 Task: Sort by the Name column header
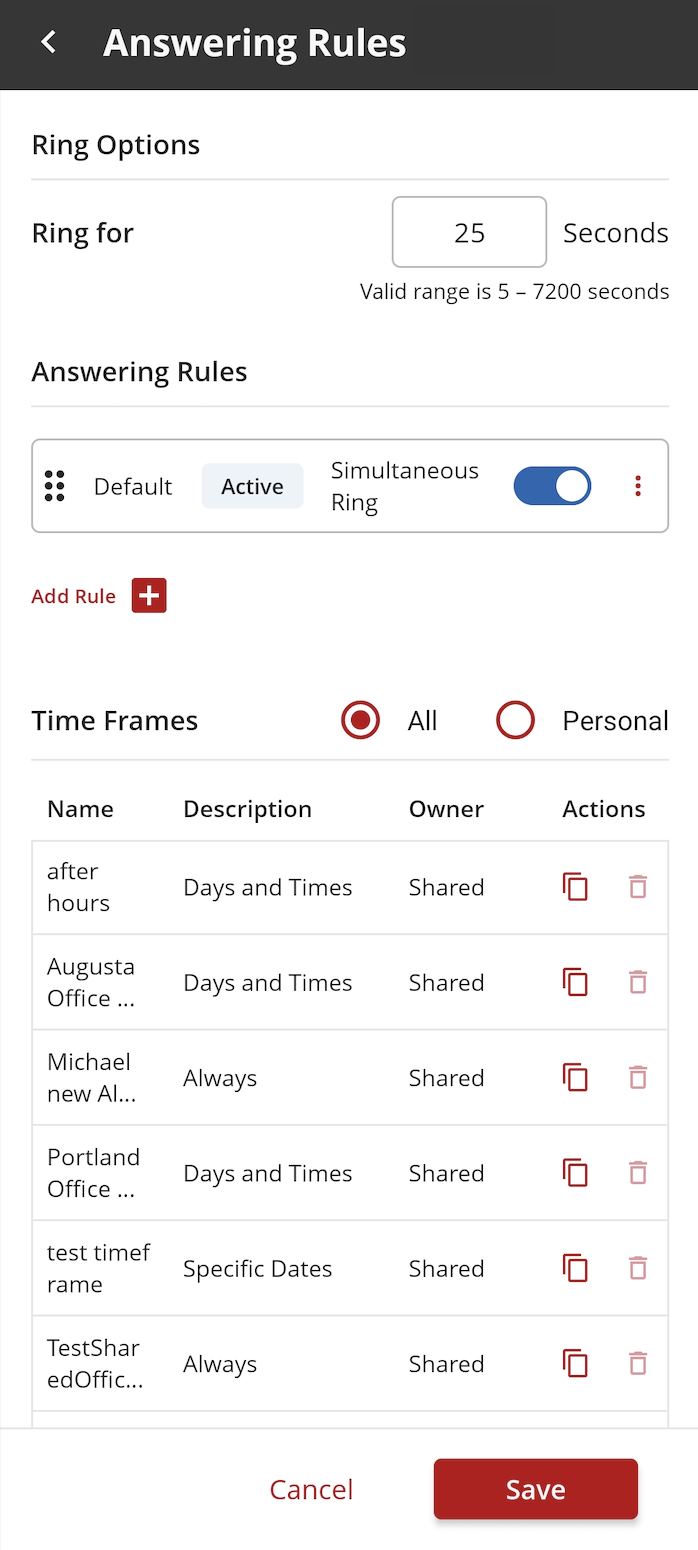80,809
